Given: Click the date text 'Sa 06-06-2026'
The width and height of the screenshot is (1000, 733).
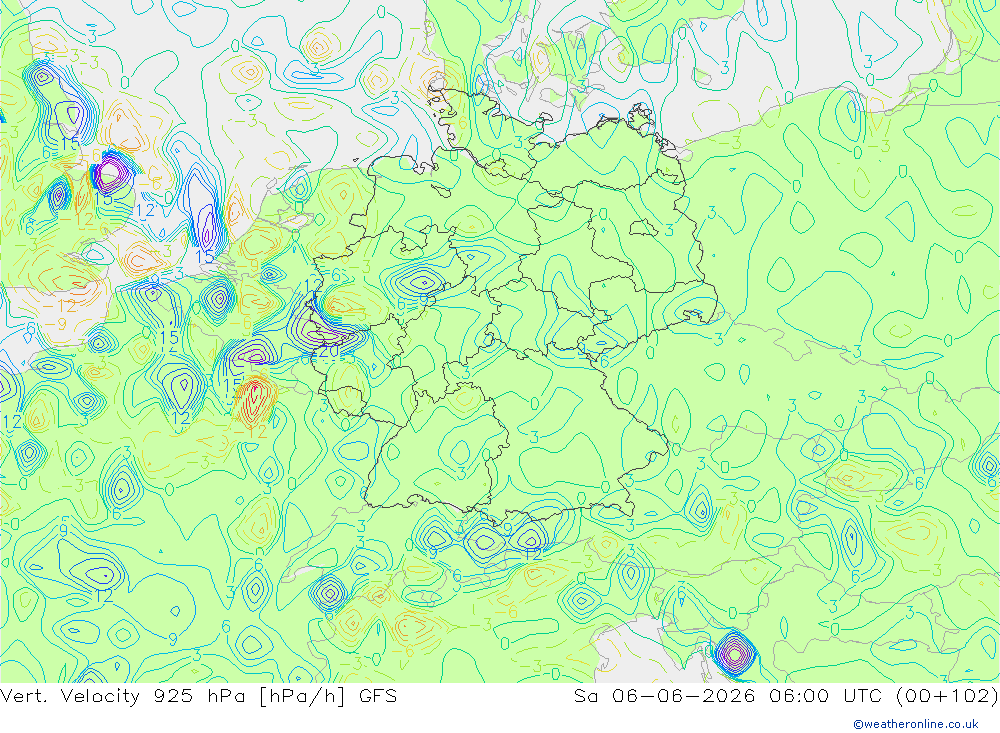Looking at the screenshot, I should pyautogui.click(x=664, y=695).
